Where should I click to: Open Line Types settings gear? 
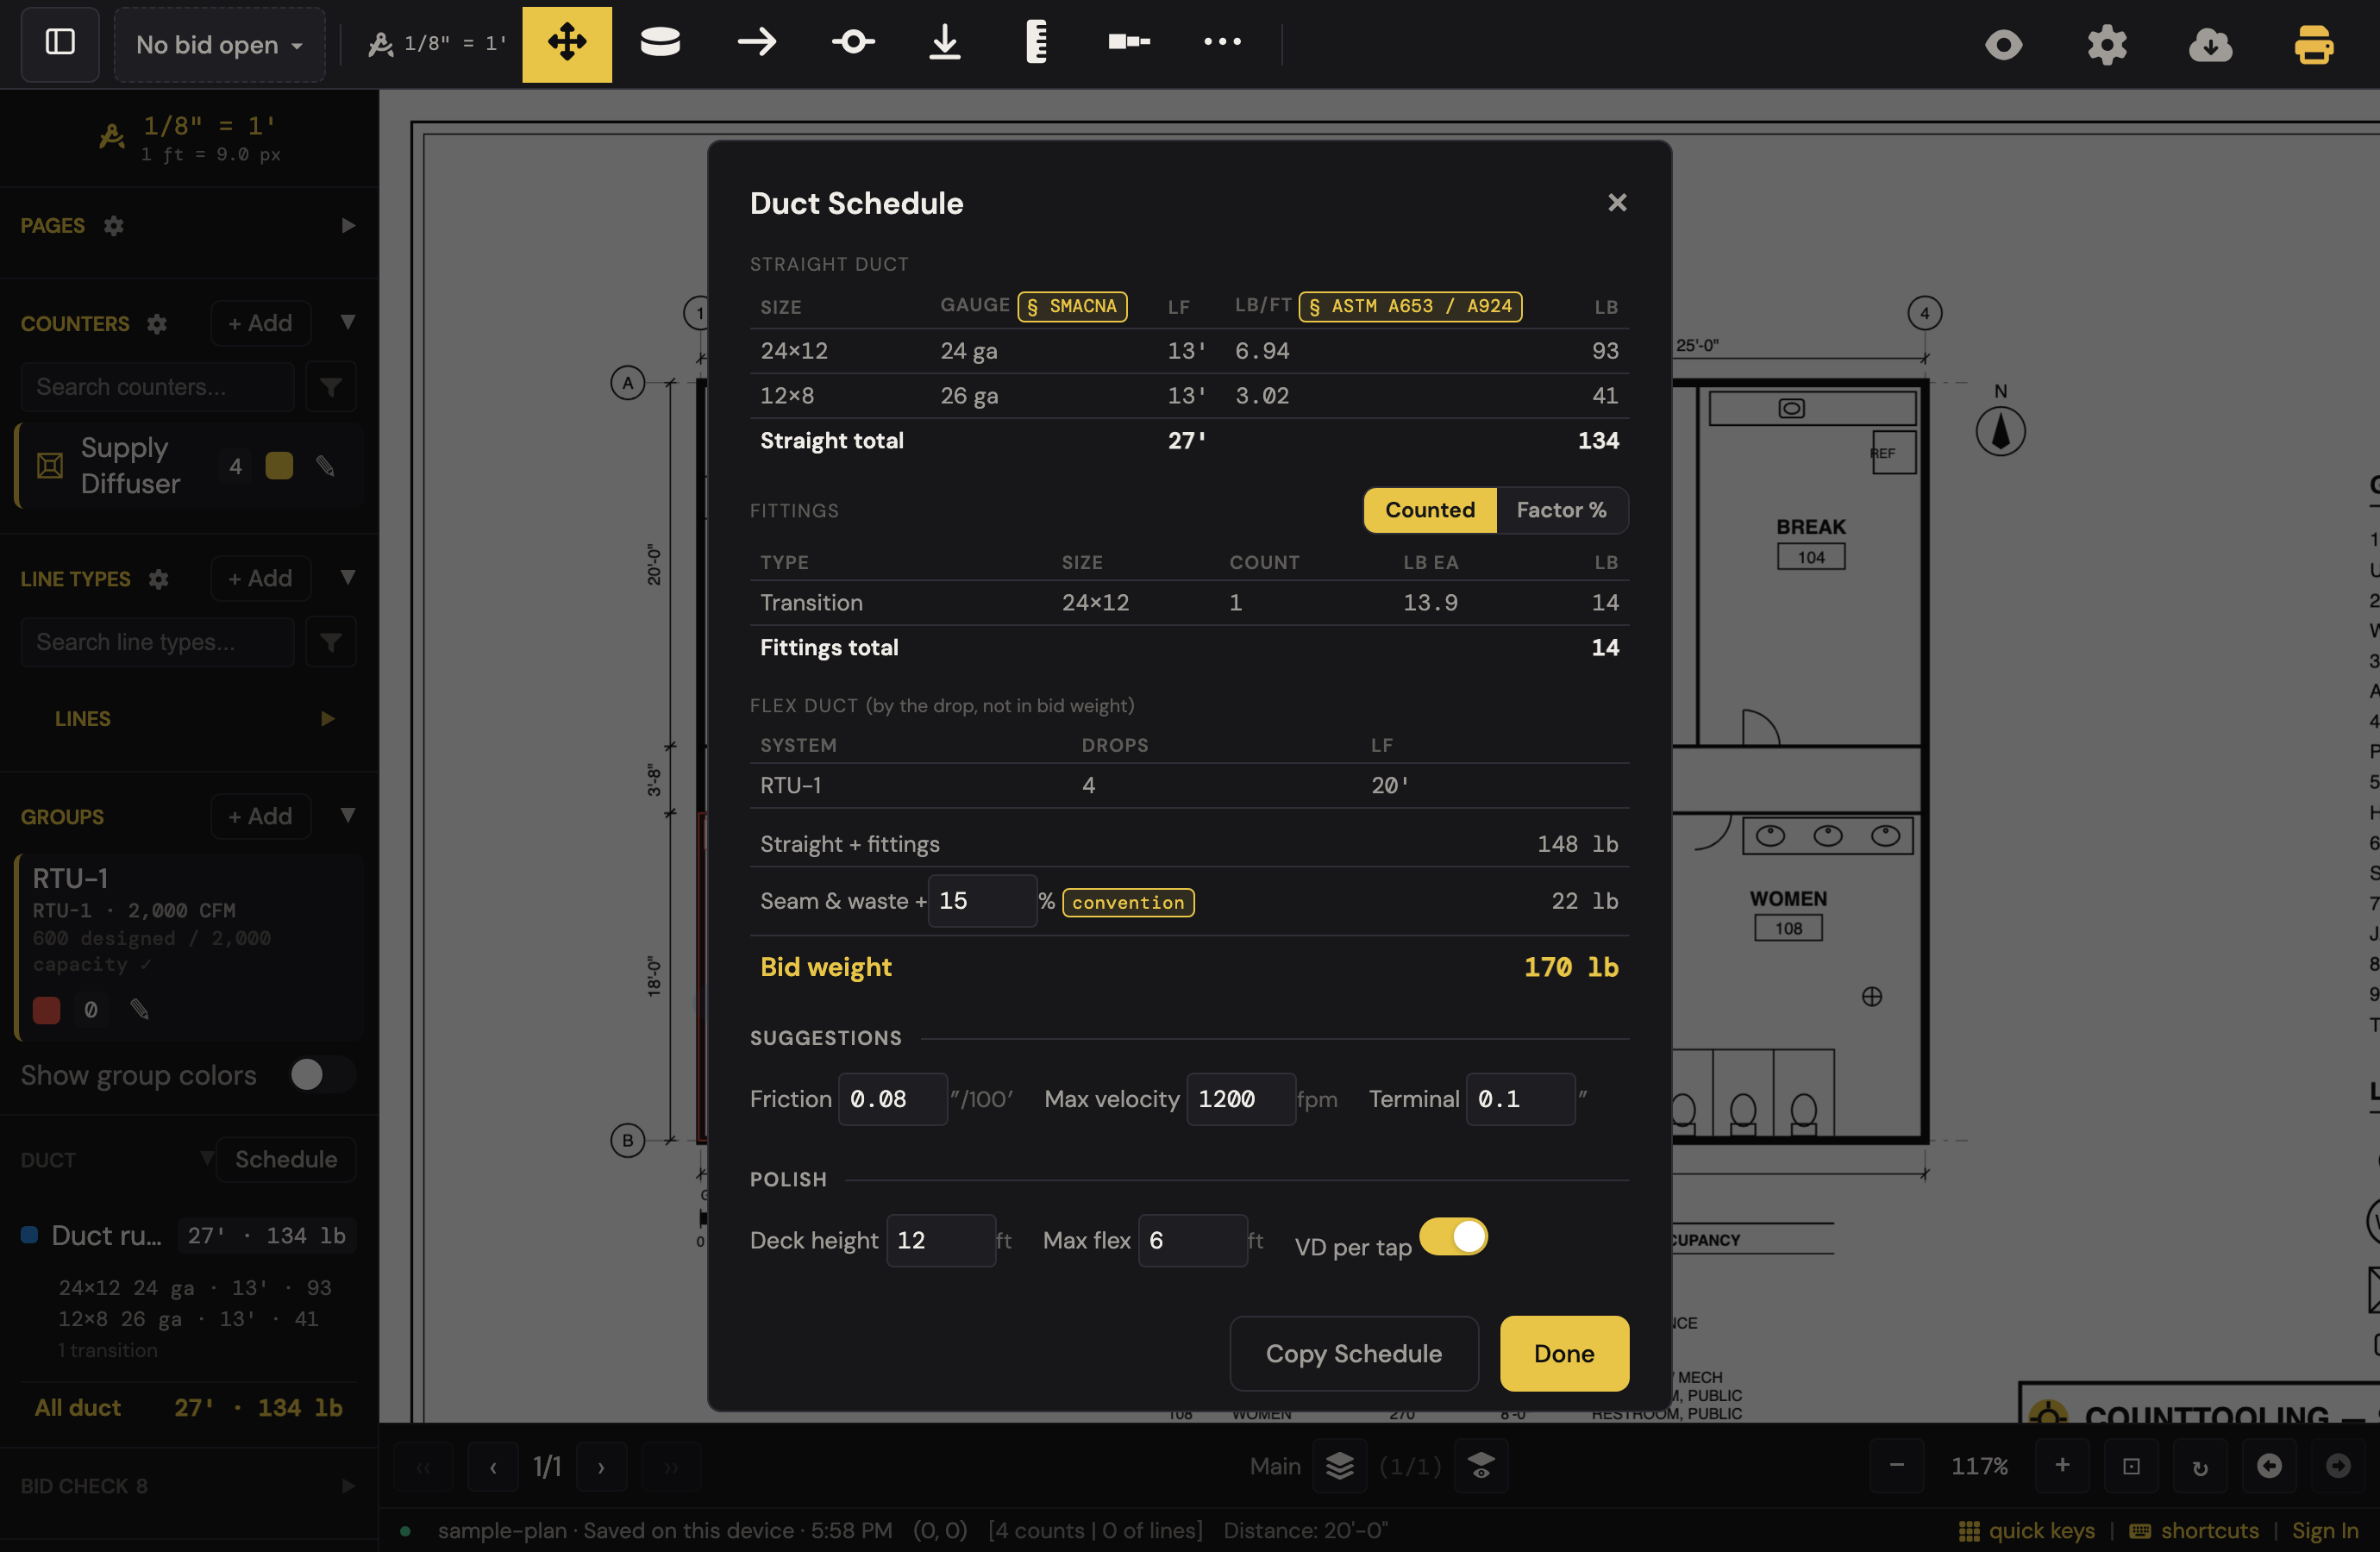tap(158, 579)
